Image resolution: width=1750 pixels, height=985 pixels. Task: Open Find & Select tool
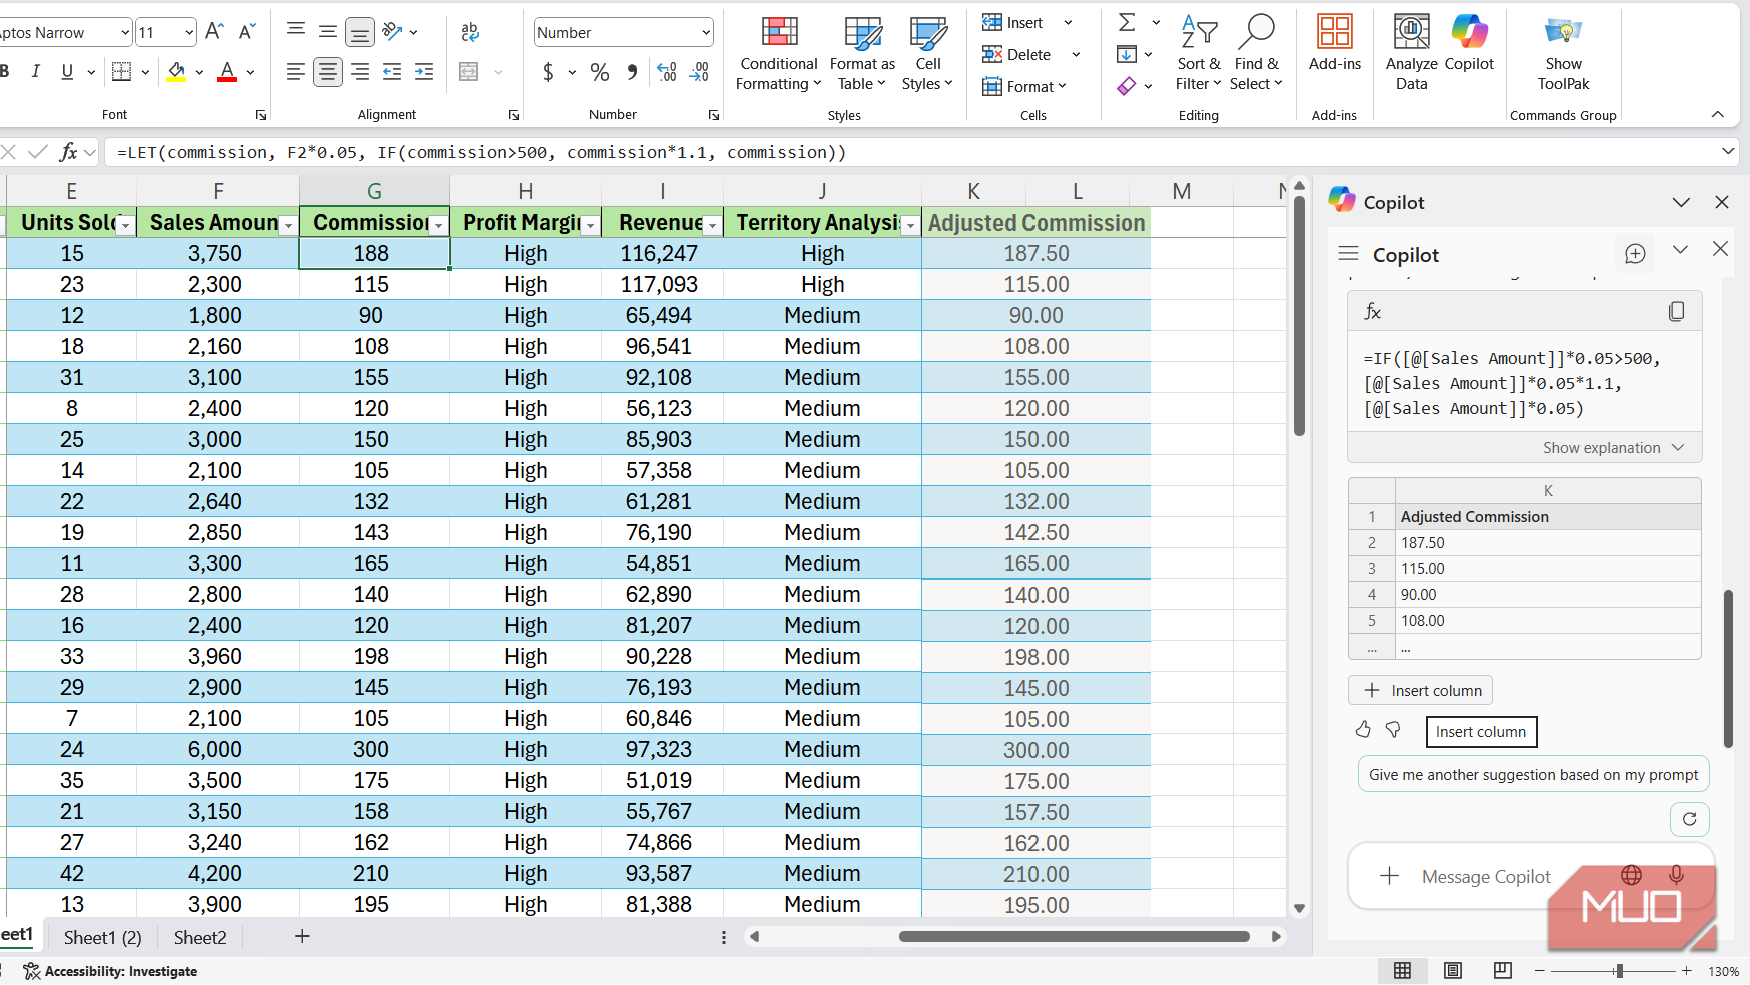point(1256,54)
